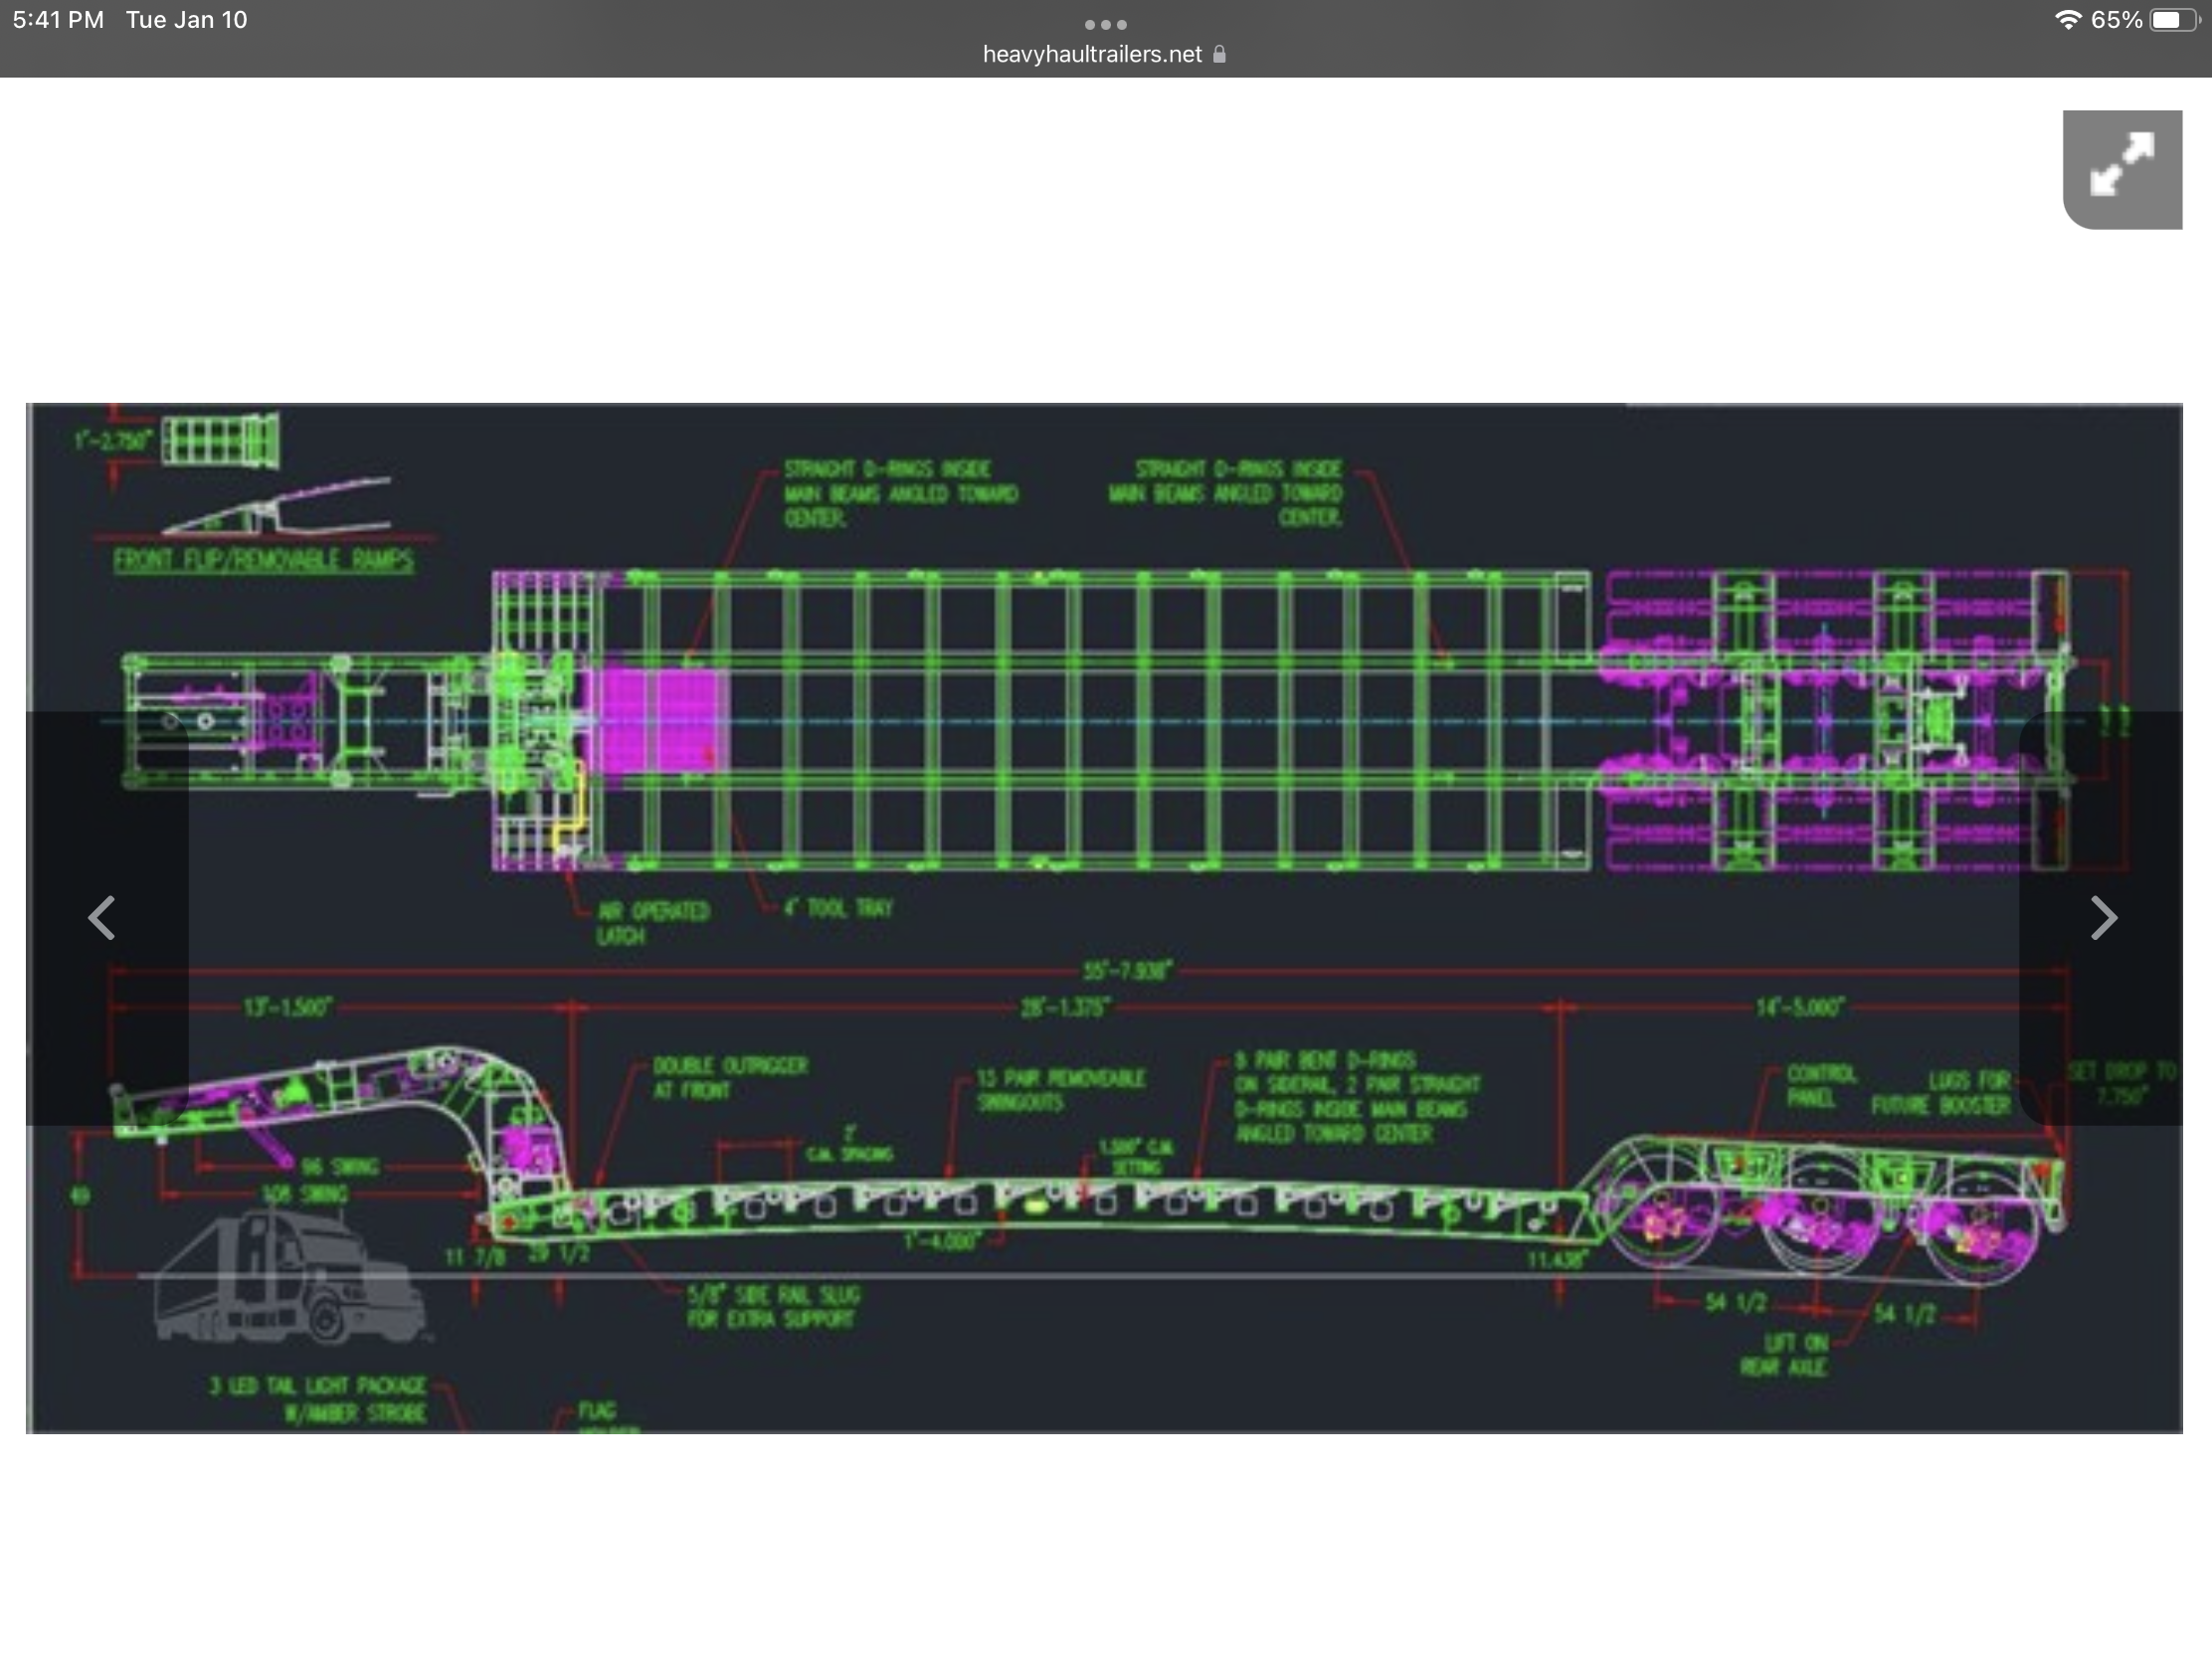Tap the lock icon beside the URL
2212x1659 pixels.
(x=1219, y=54)
